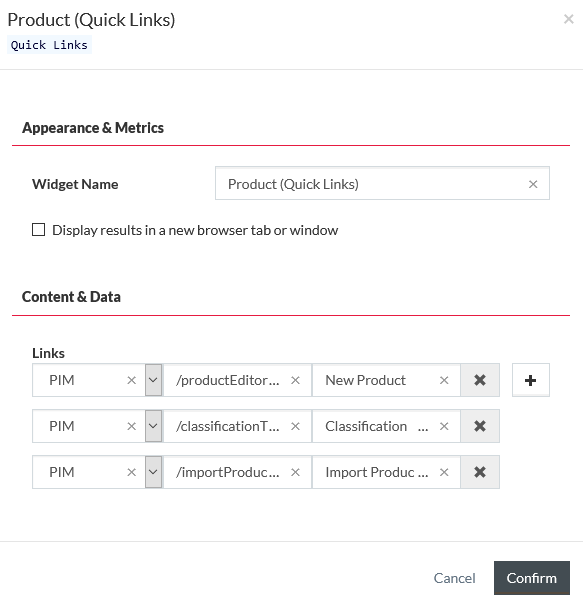Expand PIM dropdown in second link row
The width and height of the screenshot is (583, 605).
[x=153, y=426]
